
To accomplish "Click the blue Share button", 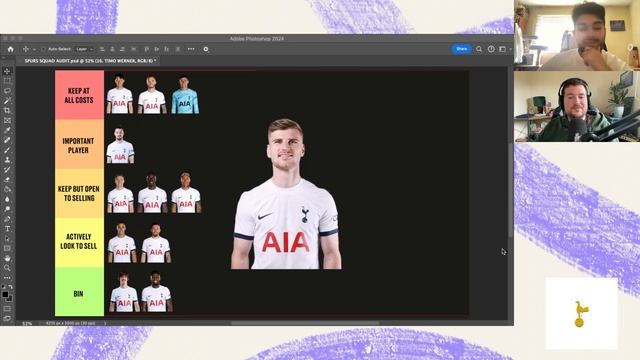I will (x=462, y=49).
